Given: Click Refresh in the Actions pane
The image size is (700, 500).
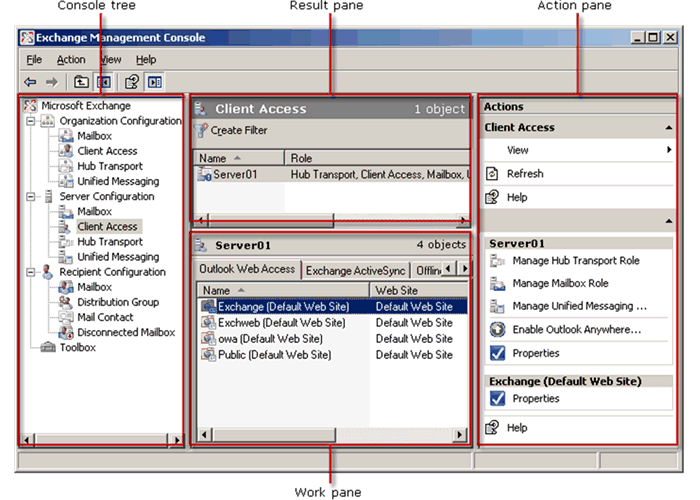Looking at the screenshot, I should point(525,174).
